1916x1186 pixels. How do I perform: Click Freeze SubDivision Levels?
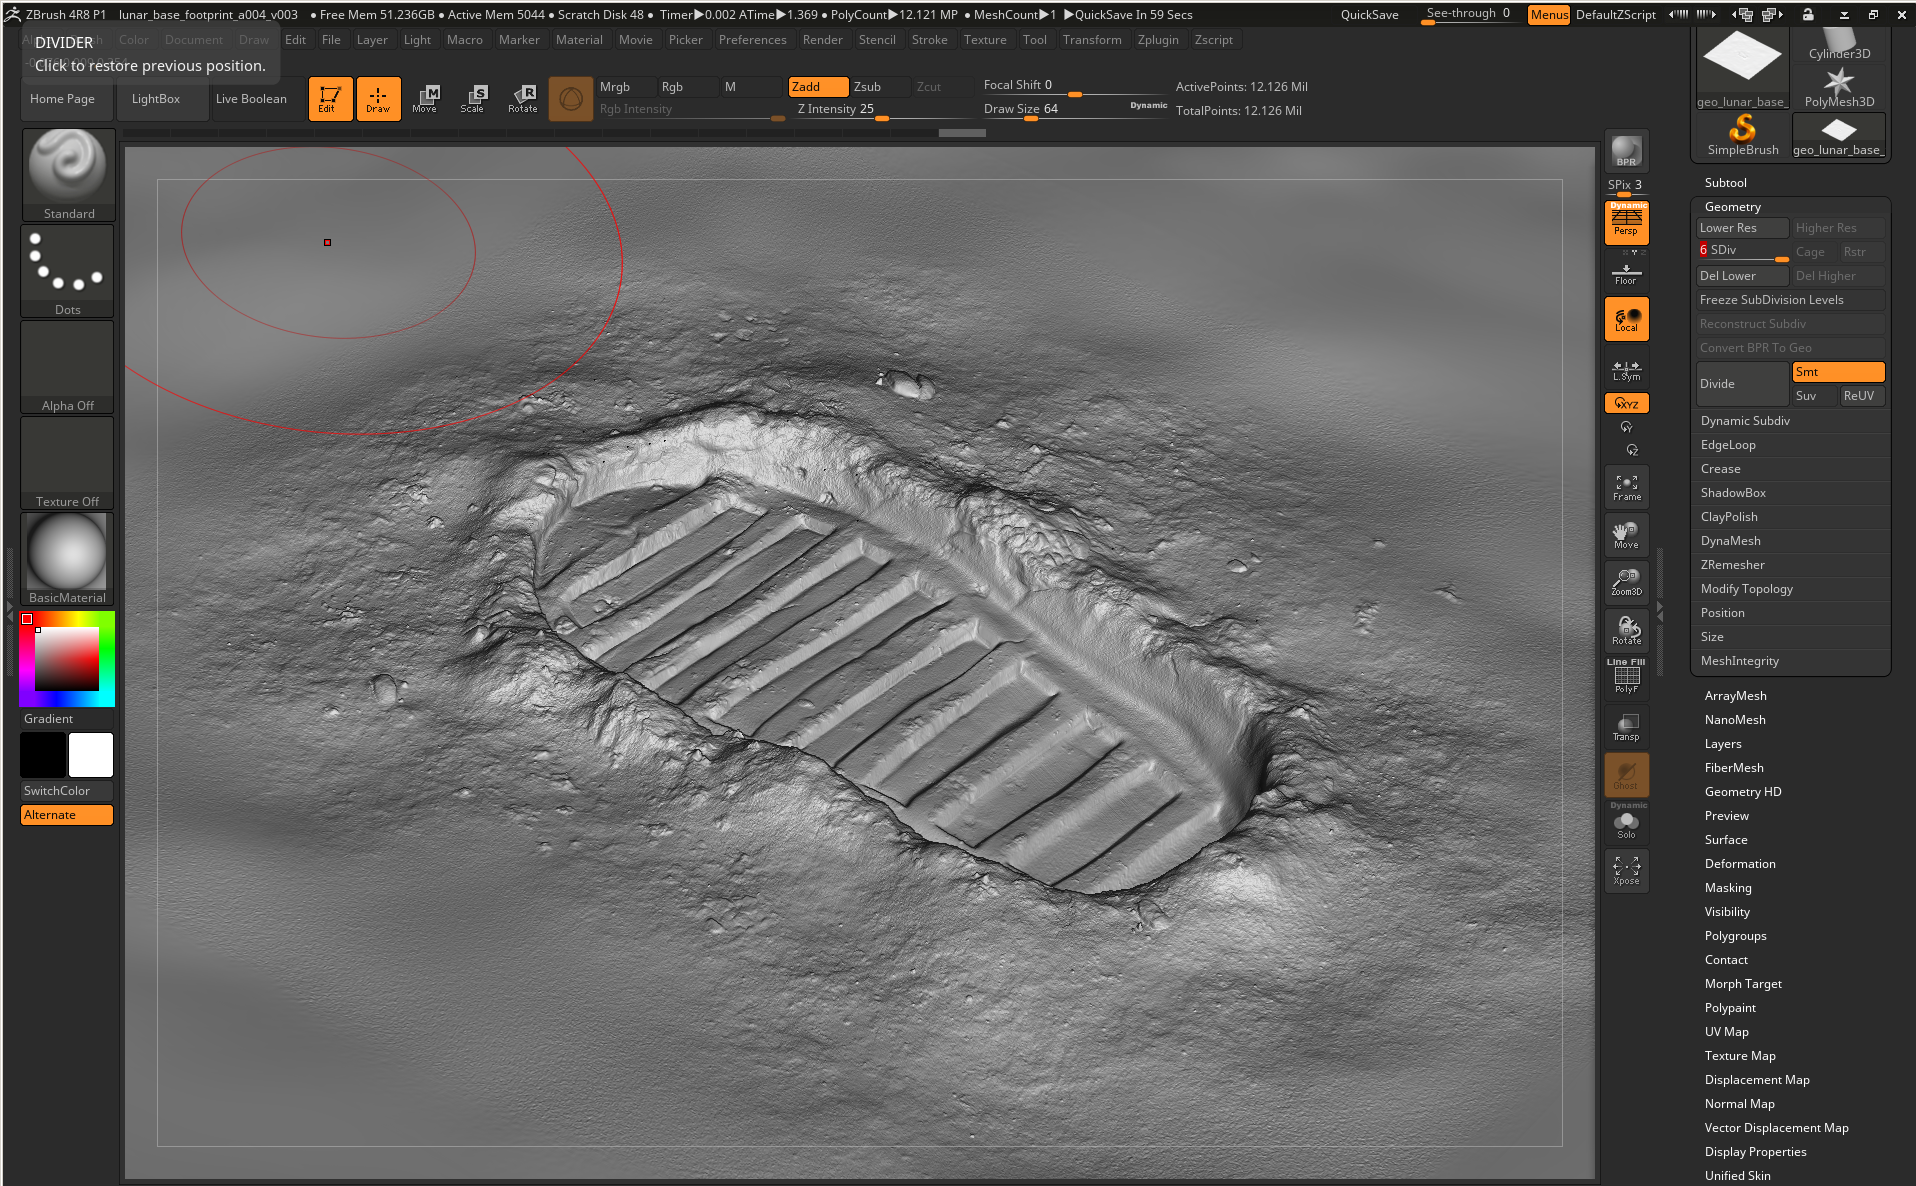tap(1790, 300)
